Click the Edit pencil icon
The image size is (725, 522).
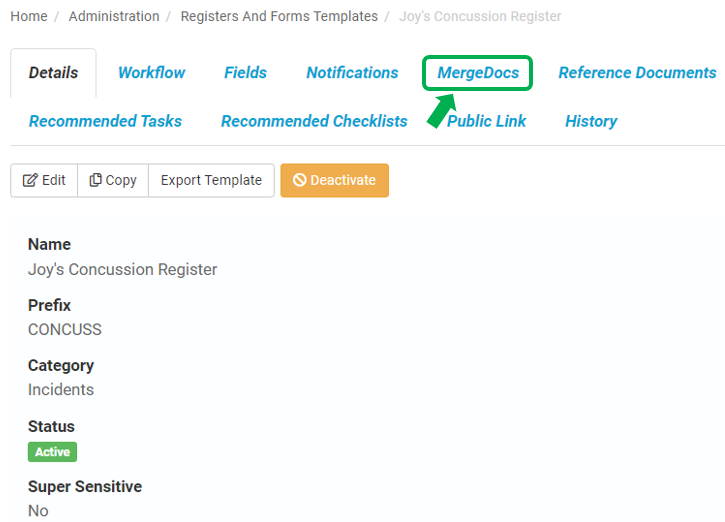tap(30, 180)
